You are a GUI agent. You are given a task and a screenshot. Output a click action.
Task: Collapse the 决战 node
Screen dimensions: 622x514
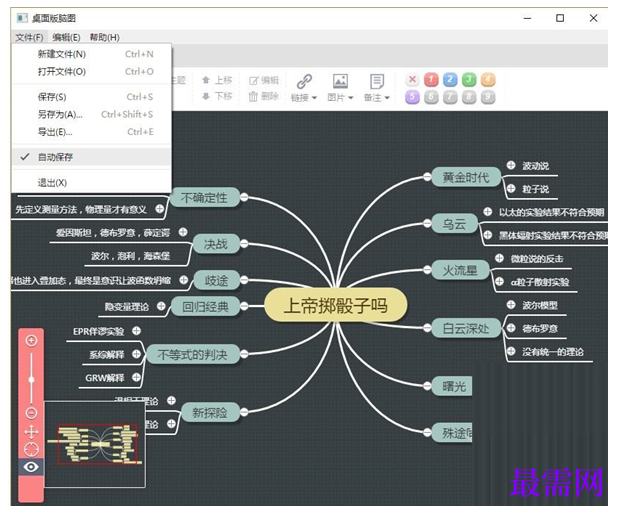(244, 244)
